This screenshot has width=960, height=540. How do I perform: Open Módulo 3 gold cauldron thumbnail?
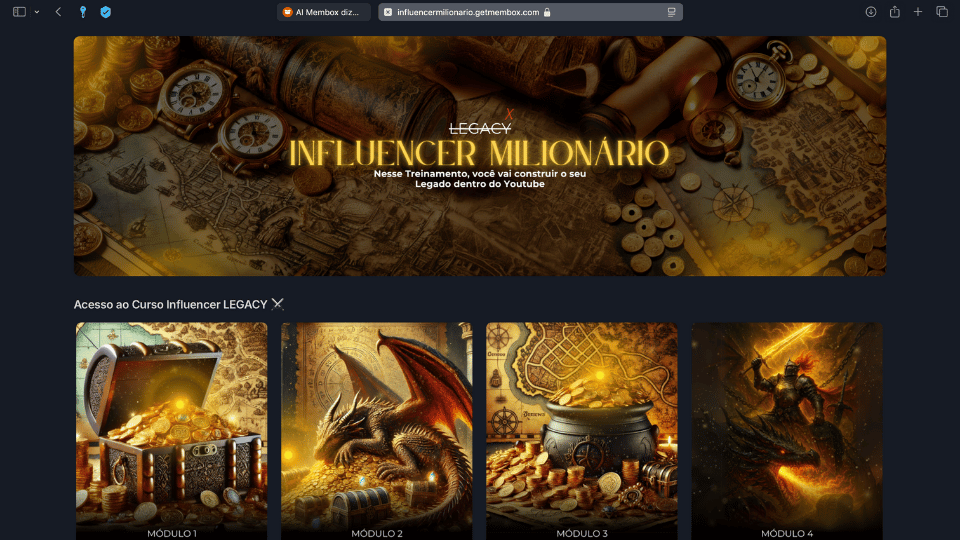point(582,431)
